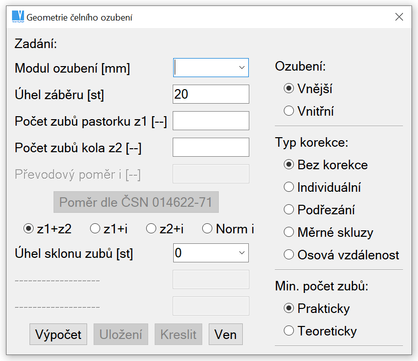This screenshot has height=361, width=418.
Task: Select Osová vzdálenost correction type
Action: tap(341, 255)
